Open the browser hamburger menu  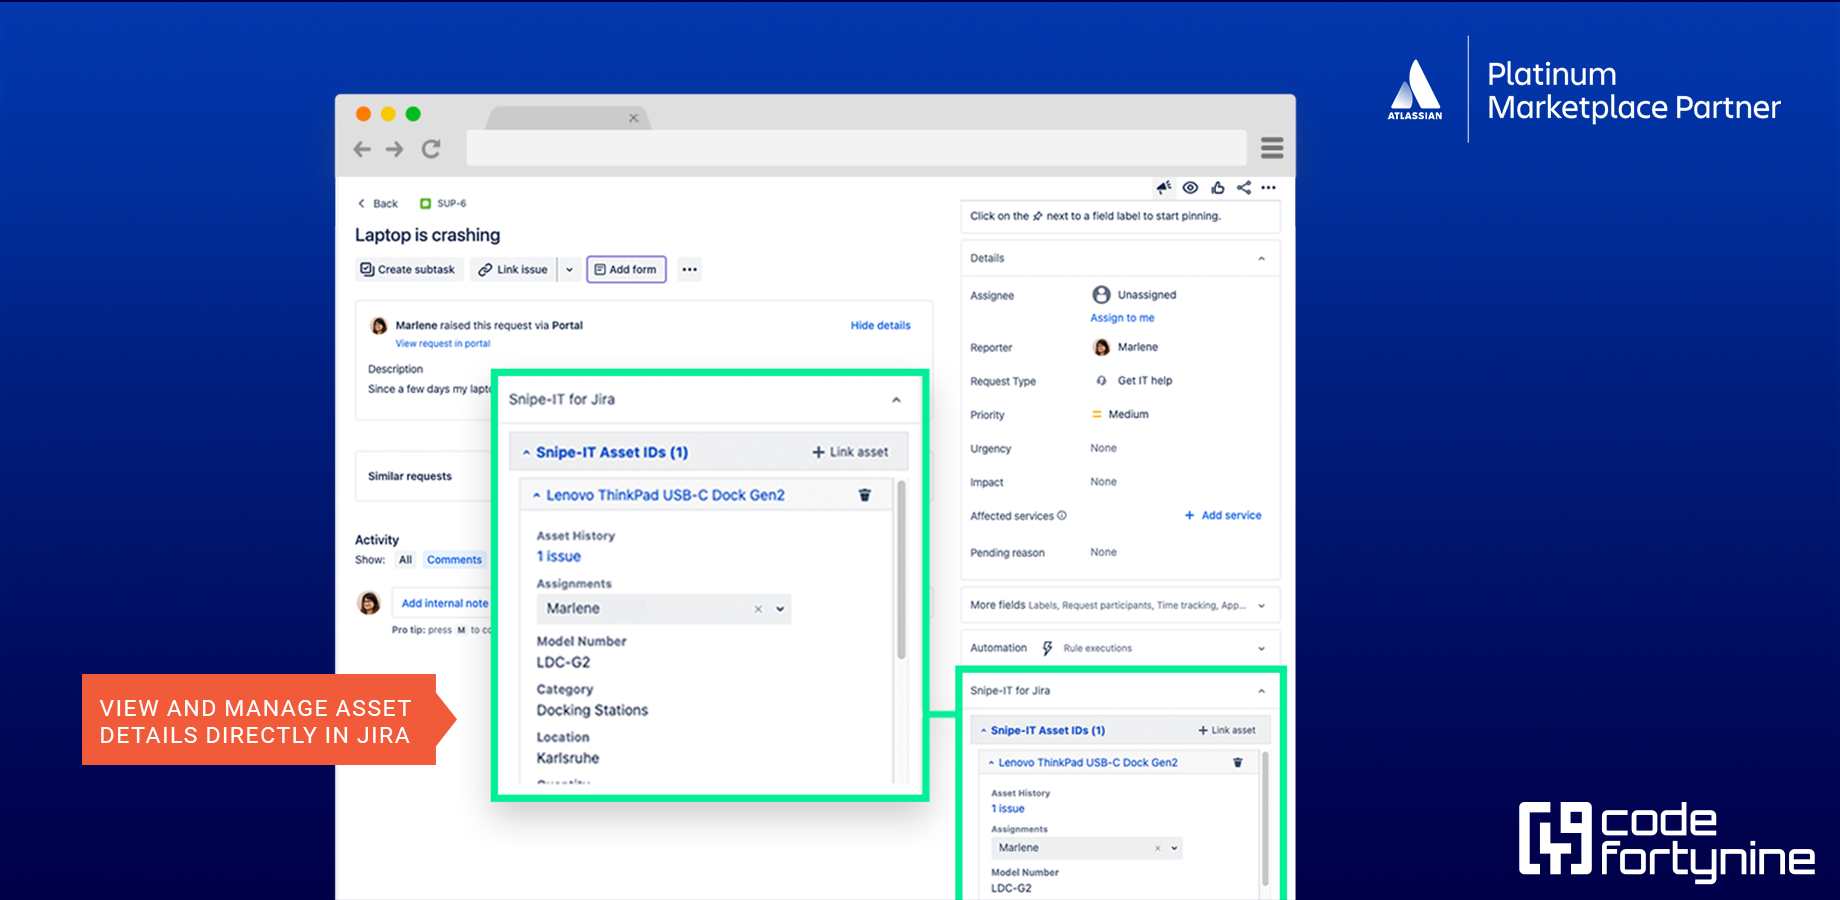pos(1272,148)
